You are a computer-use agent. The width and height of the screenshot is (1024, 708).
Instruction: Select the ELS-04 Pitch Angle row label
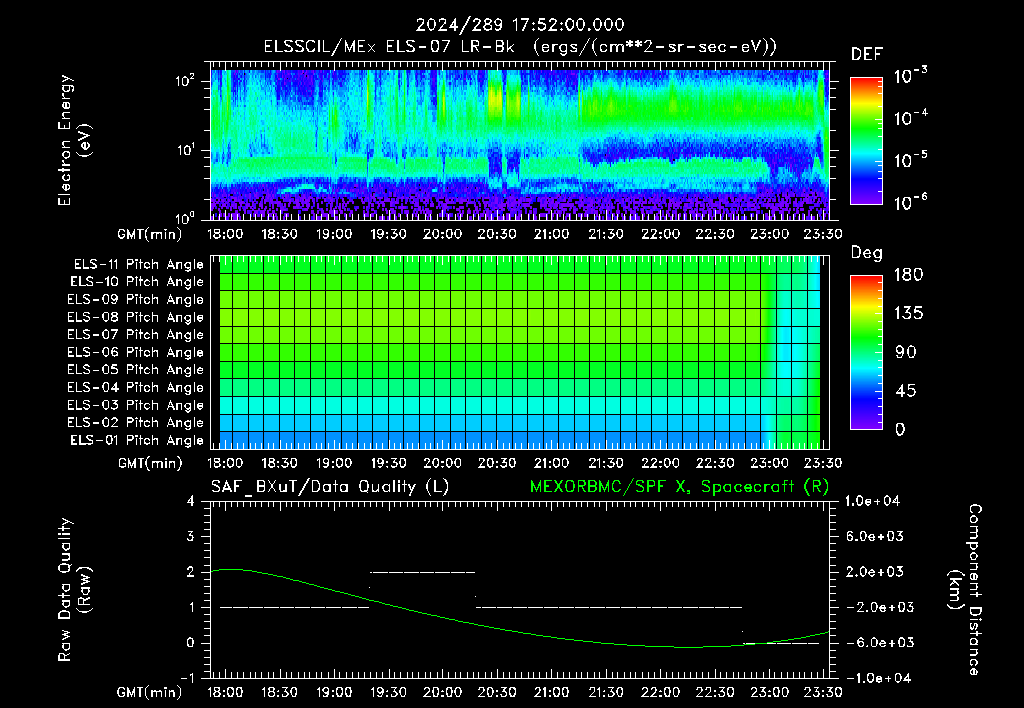coord(136,387)
